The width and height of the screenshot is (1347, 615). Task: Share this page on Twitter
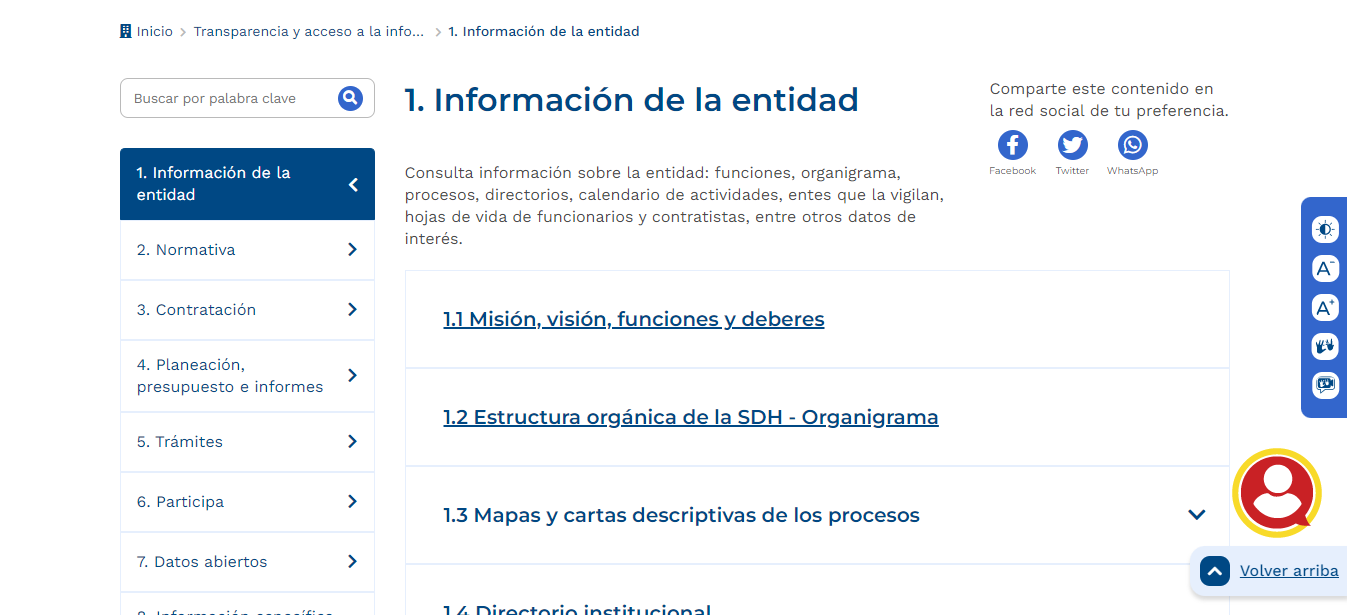click(x=1072, y=146)
